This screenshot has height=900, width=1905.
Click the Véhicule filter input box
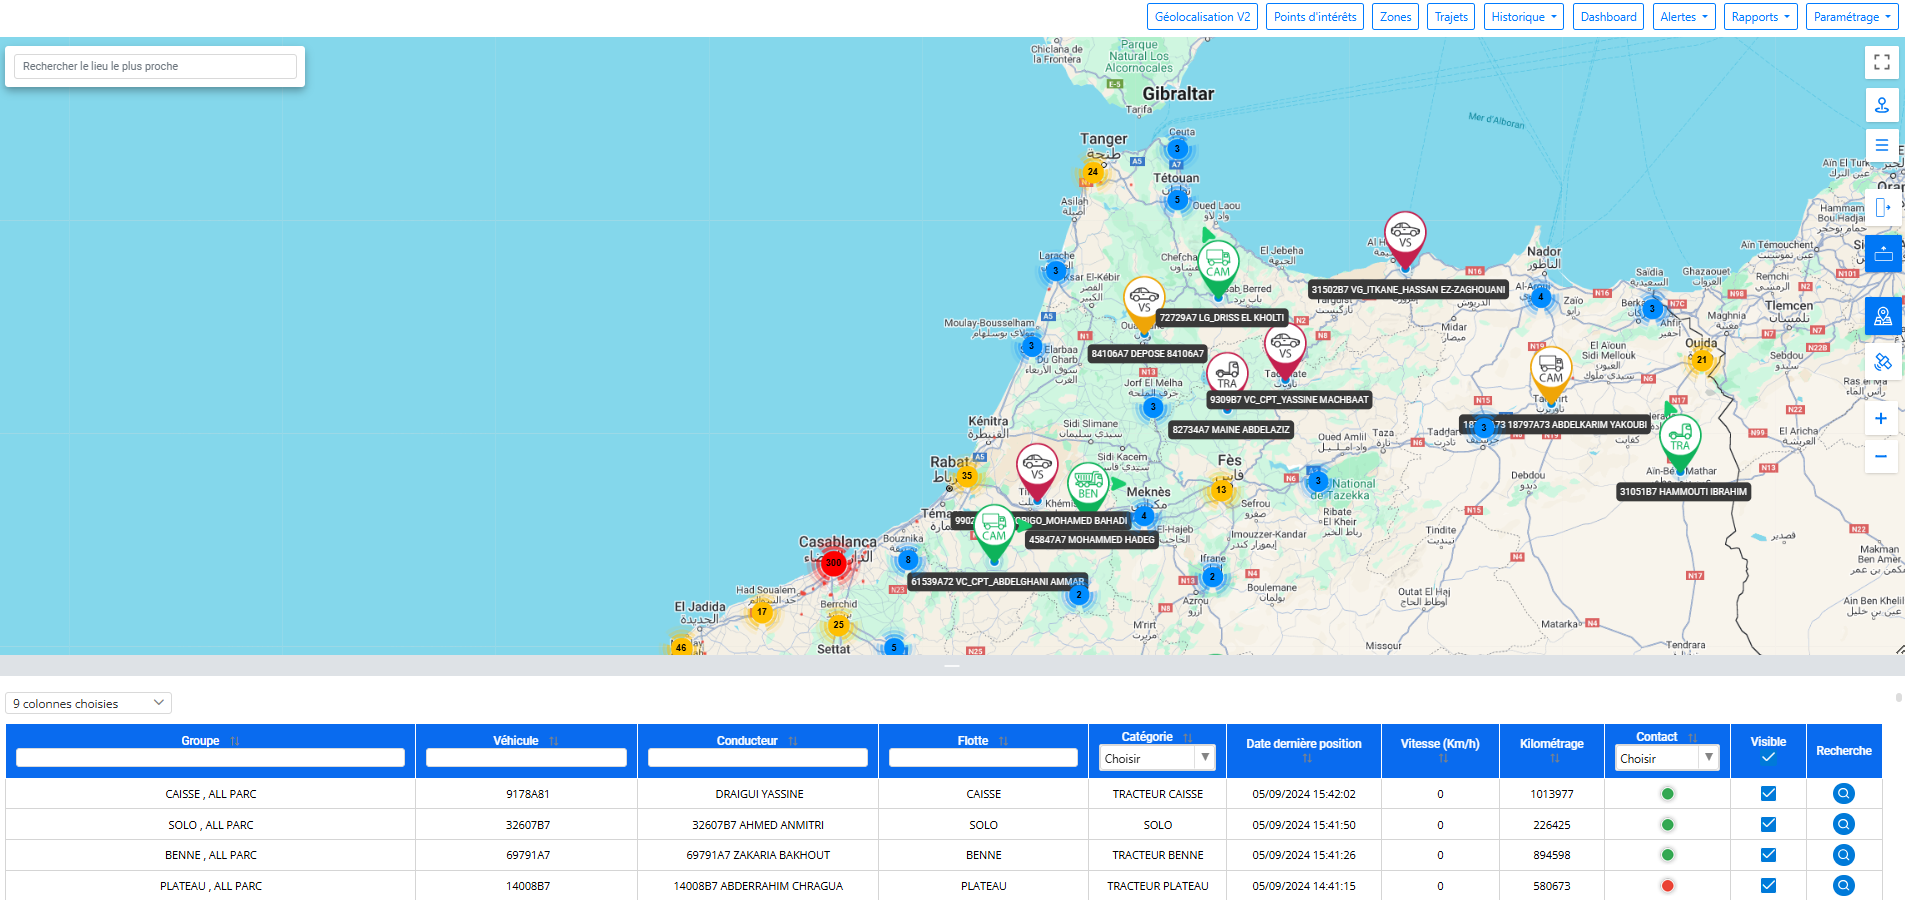tap(526, 758)
